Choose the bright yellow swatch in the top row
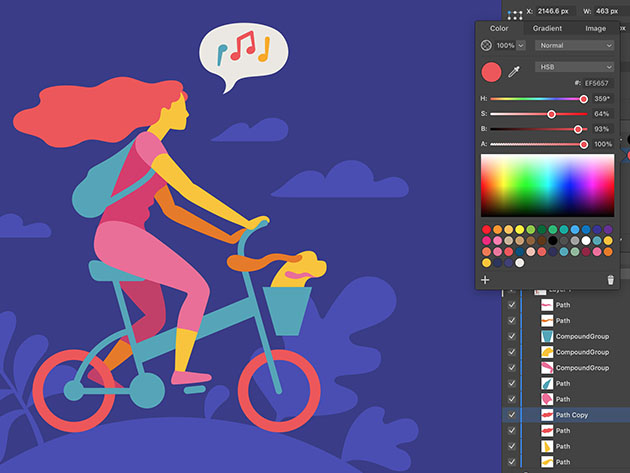630x473 pixels. [x=520, y=229]
